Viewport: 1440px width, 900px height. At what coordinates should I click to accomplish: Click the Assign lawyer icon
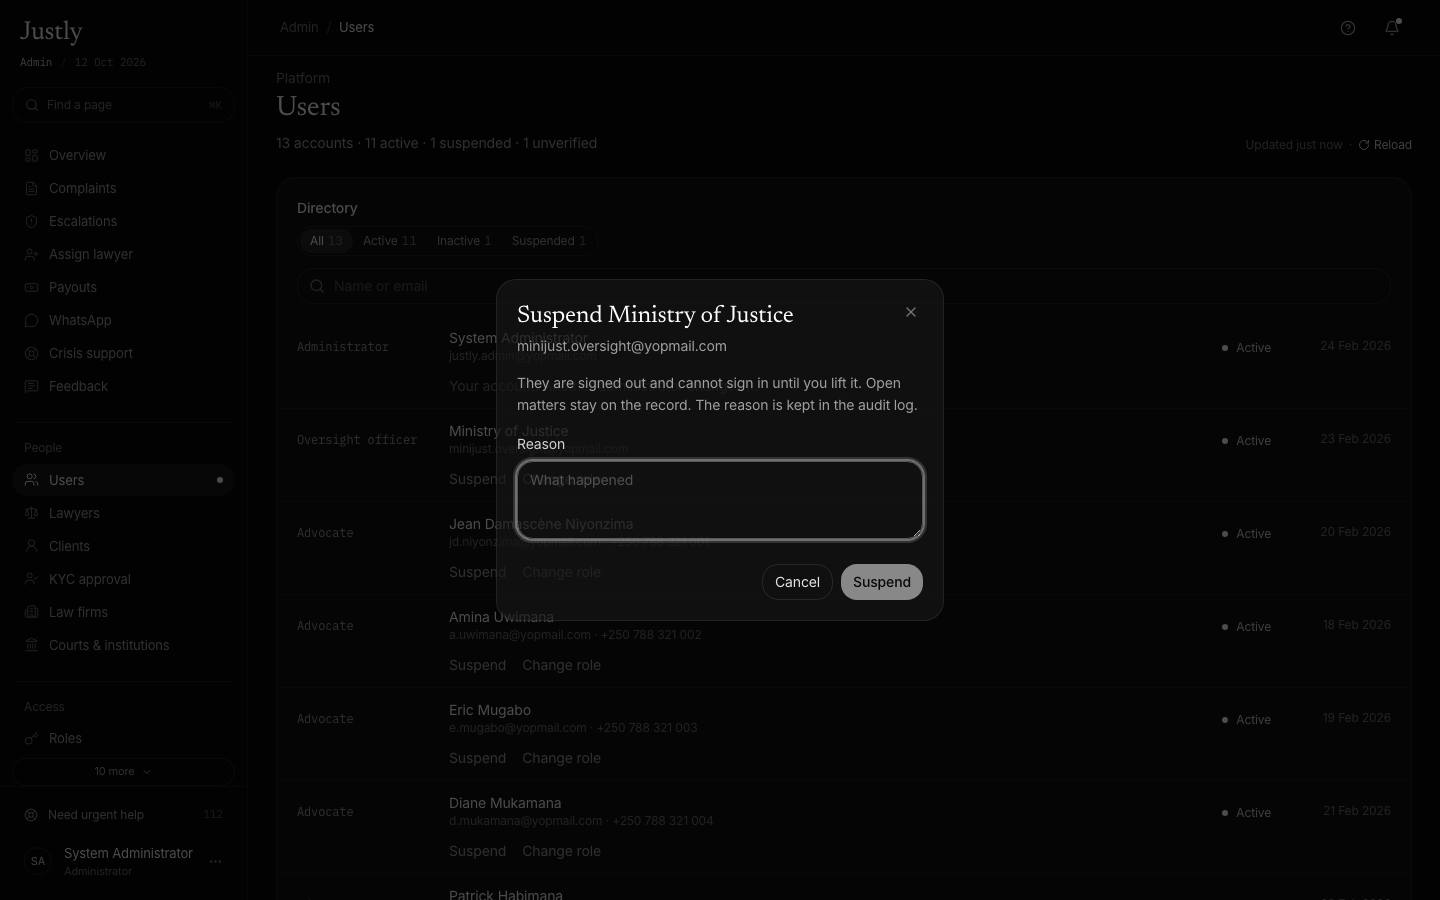[32, 254]
